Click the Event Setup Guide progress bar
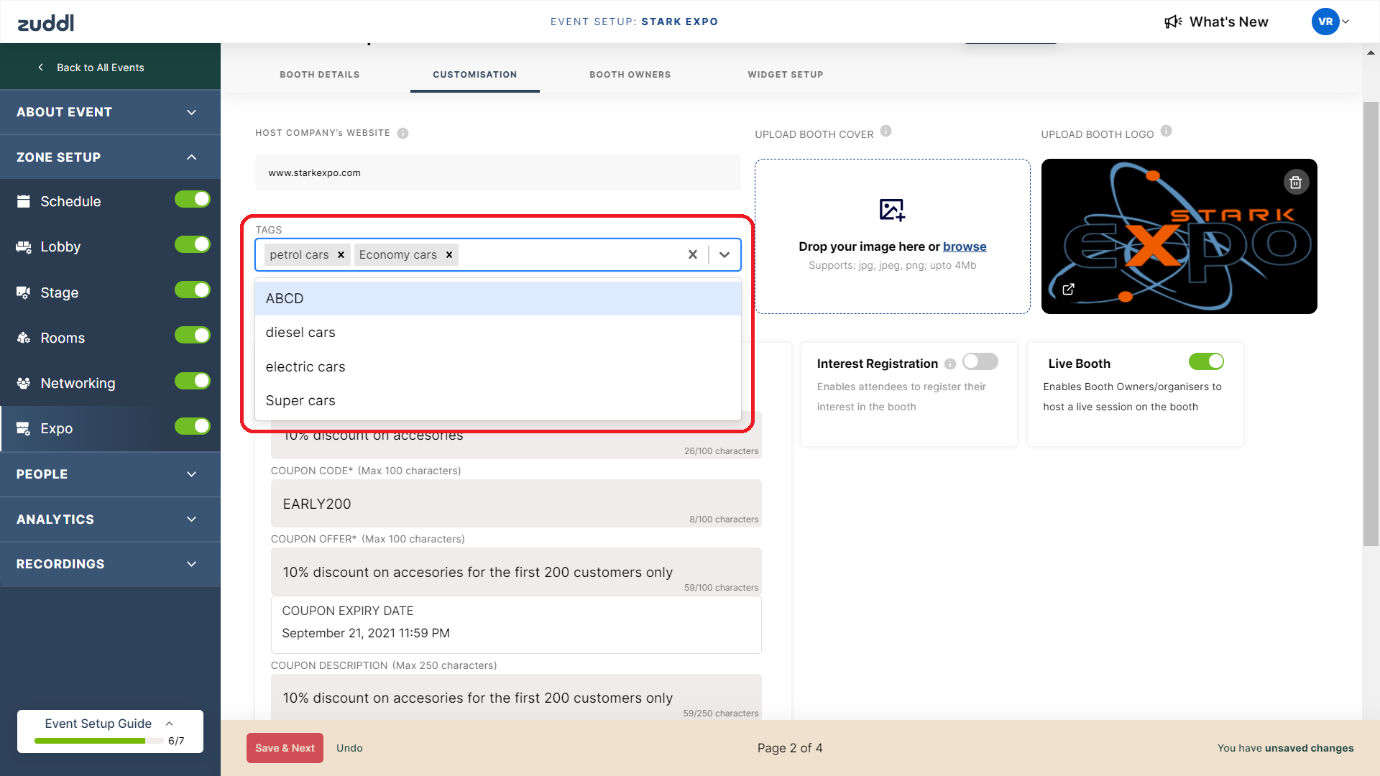The height and width of the screenshot is (776, 1380). click(99, 741)
